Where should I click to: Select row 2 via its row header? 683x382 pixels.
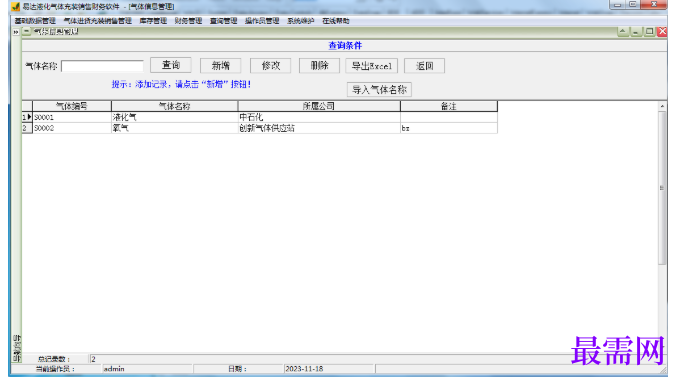(x=27, y=128)
